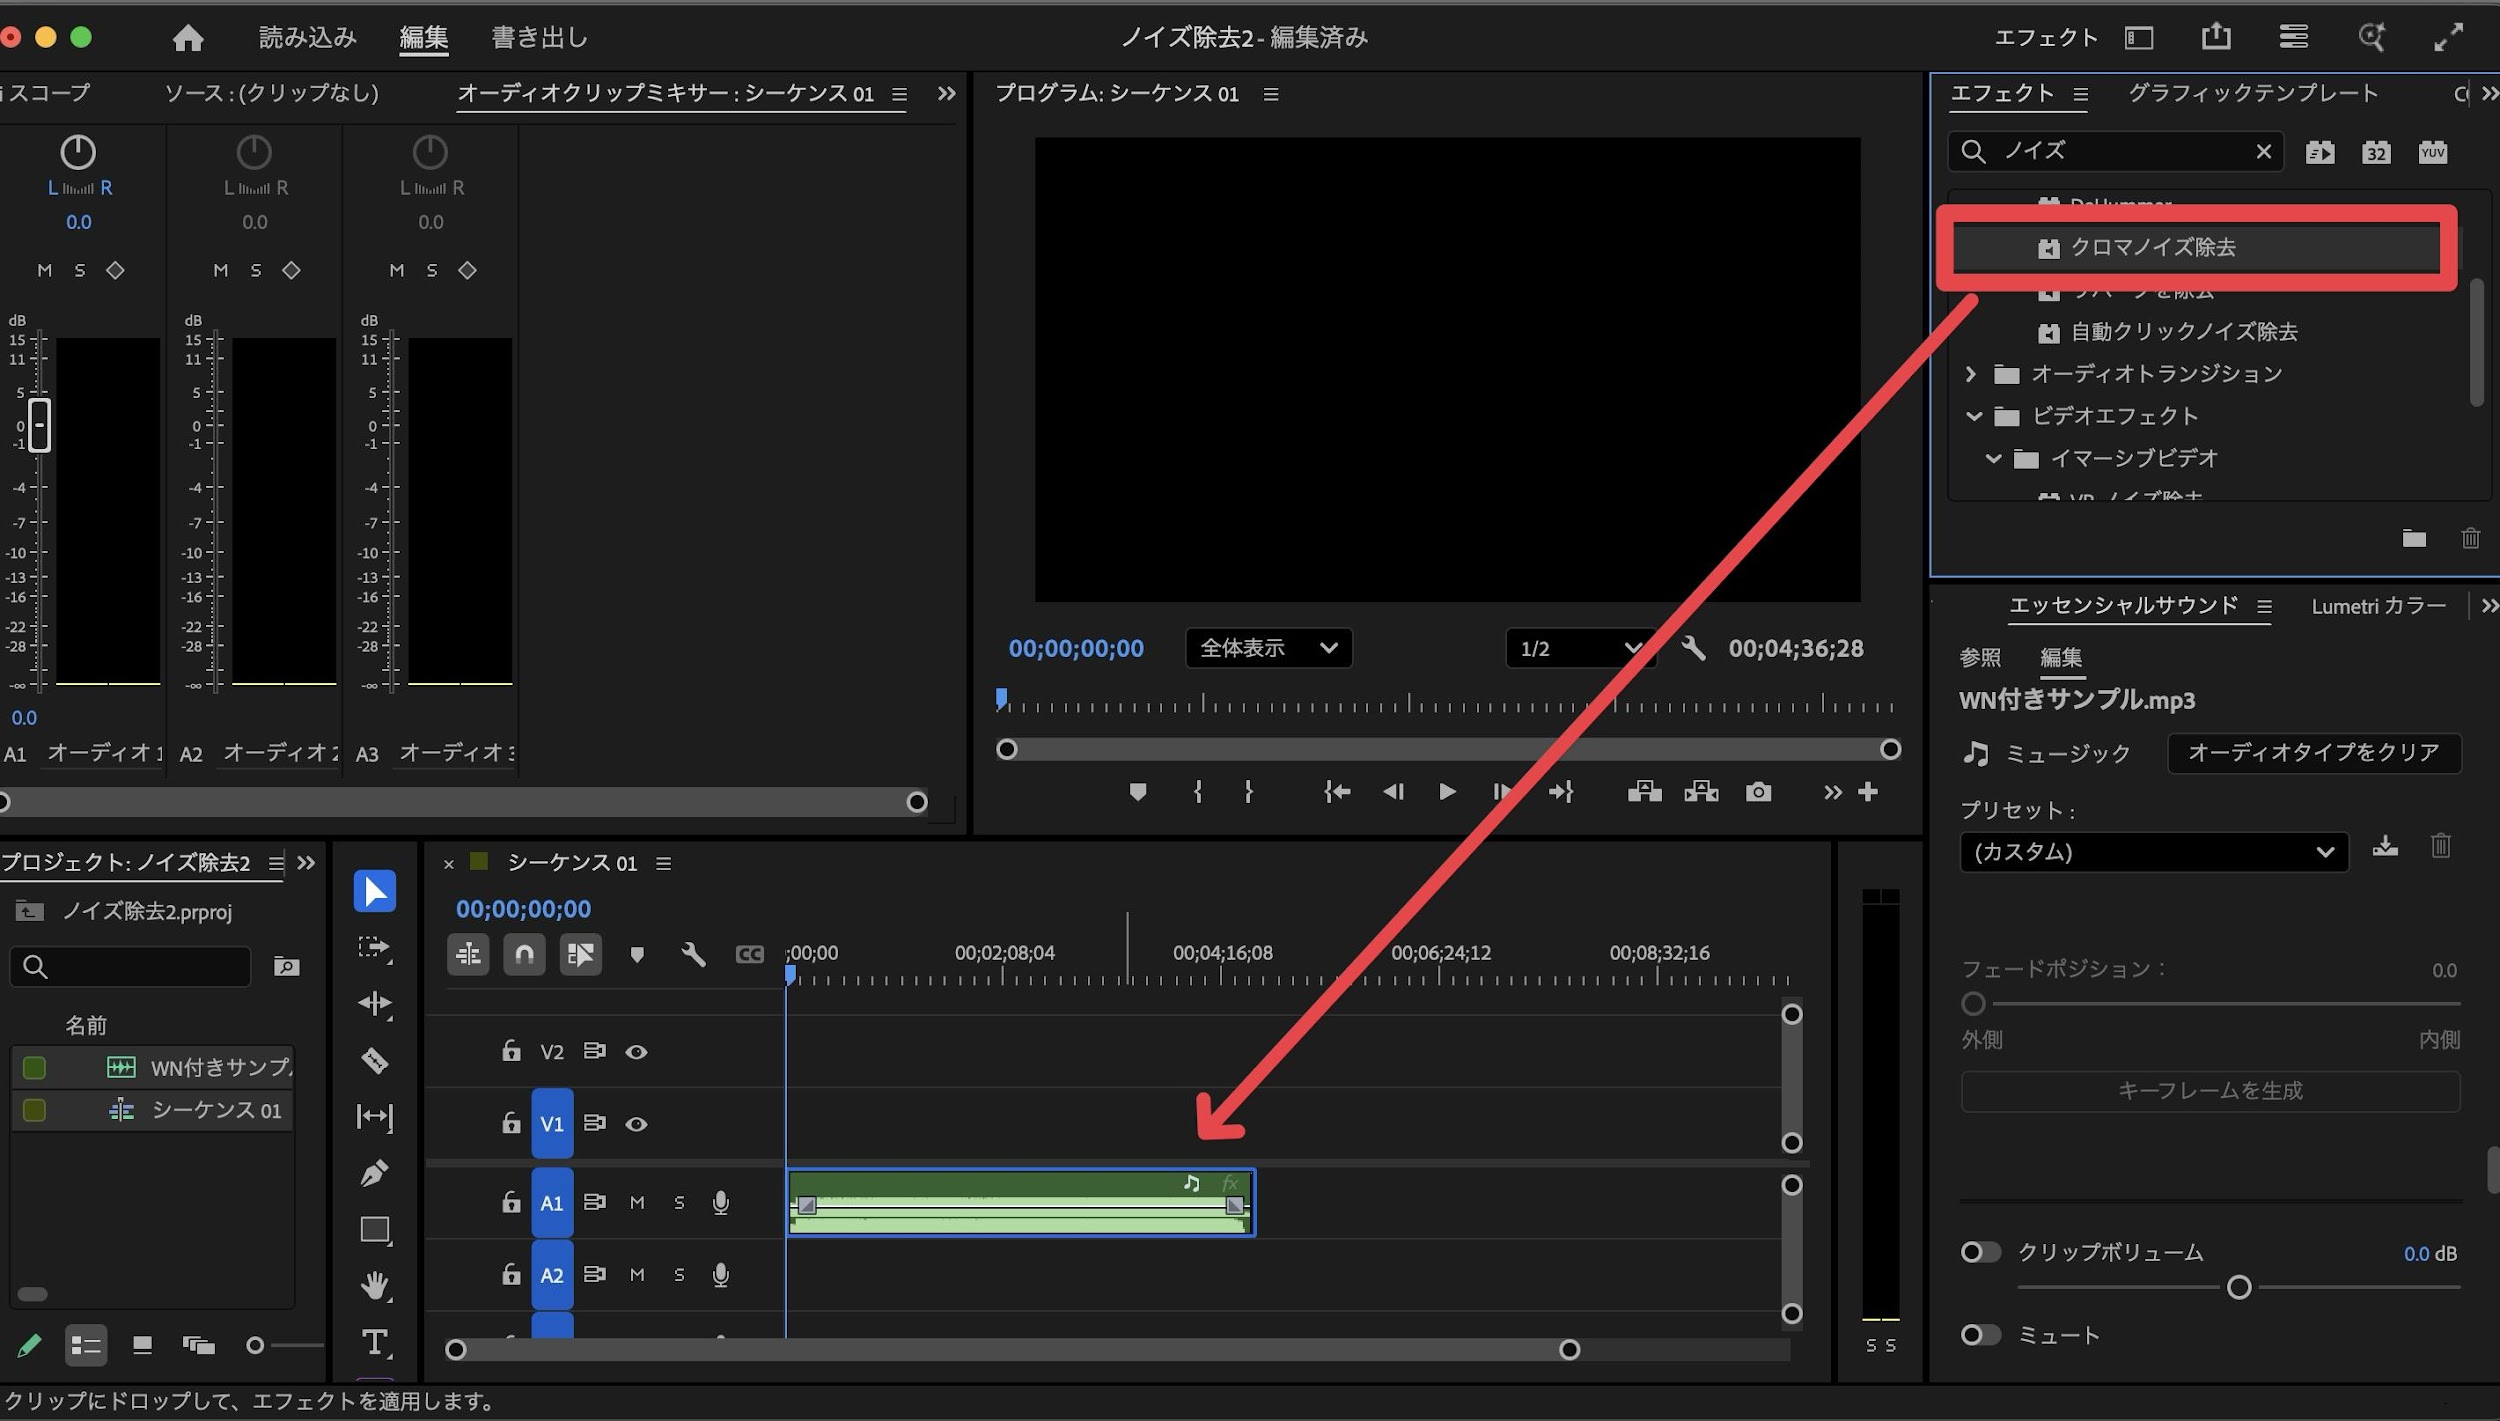This screenshot has height=1421, width=2500.
Task: Mute track A1 with its M button
Action: (x=637, y=1202)
